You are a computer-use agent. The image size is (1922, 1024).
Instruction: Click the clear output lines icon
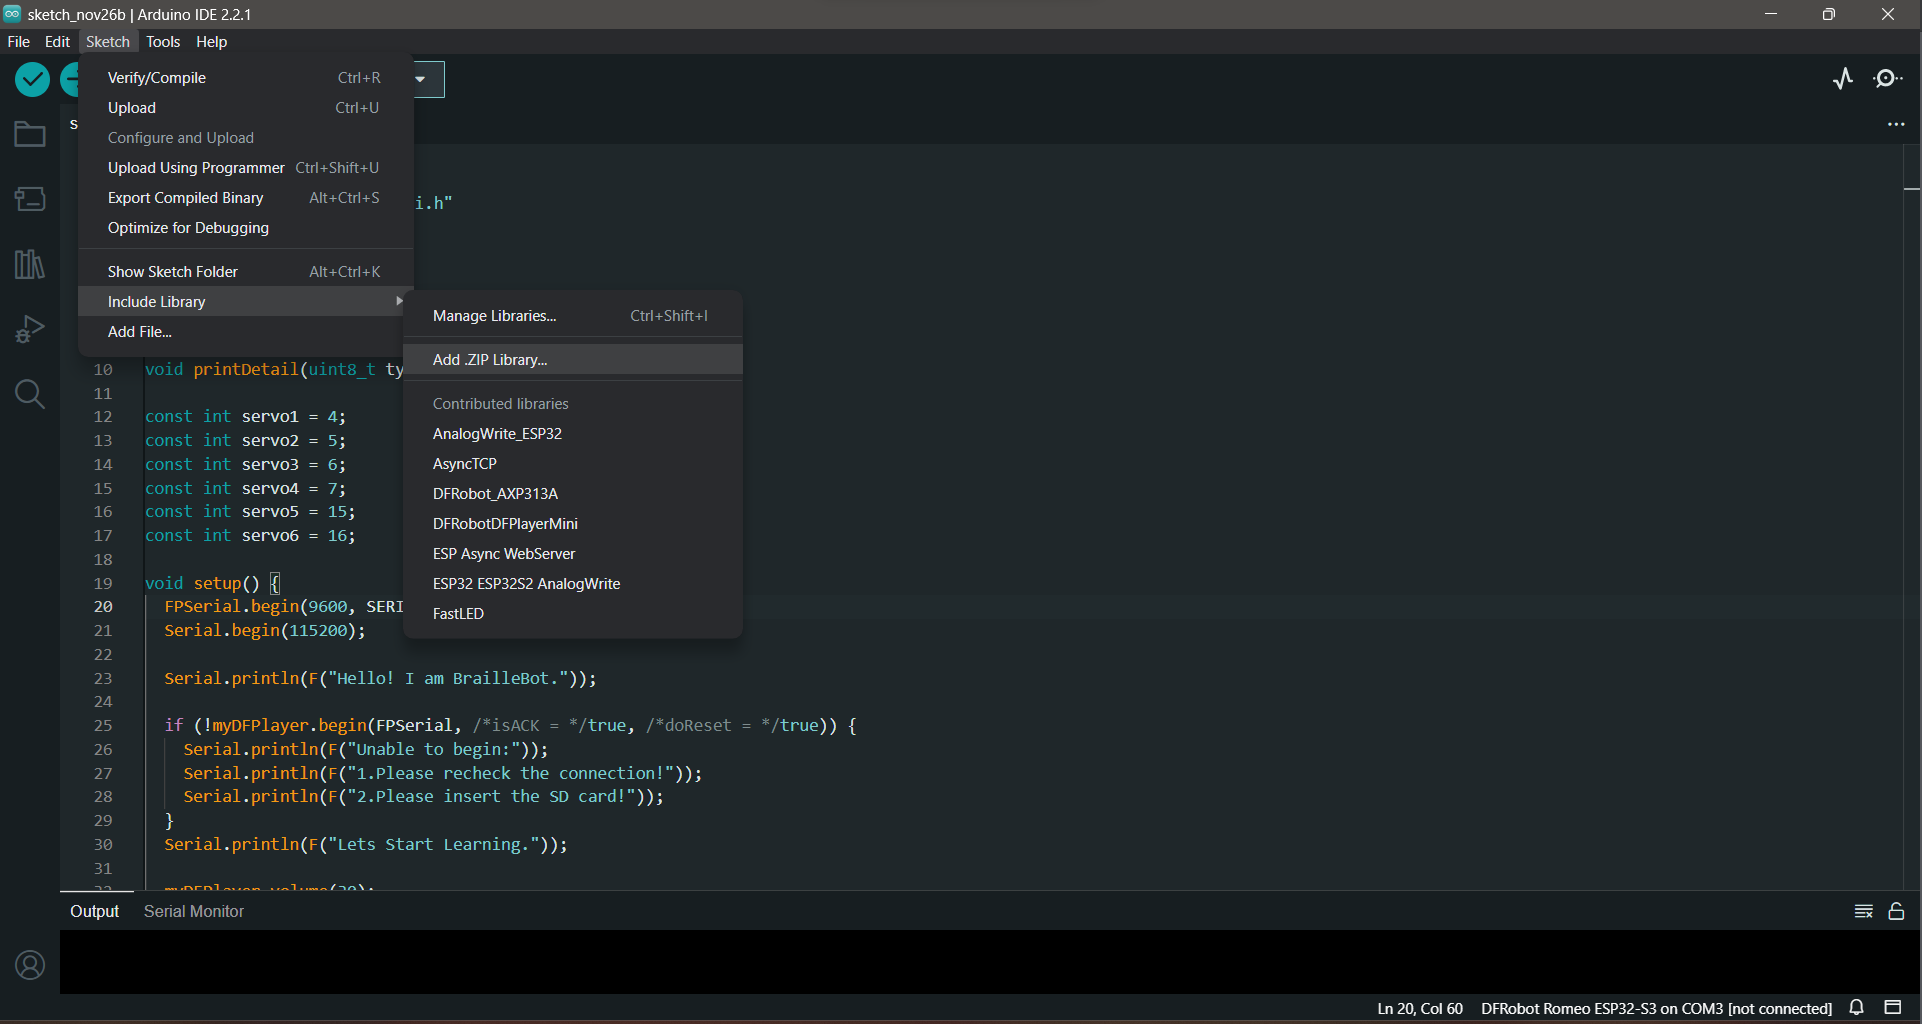pos(1863,911)
